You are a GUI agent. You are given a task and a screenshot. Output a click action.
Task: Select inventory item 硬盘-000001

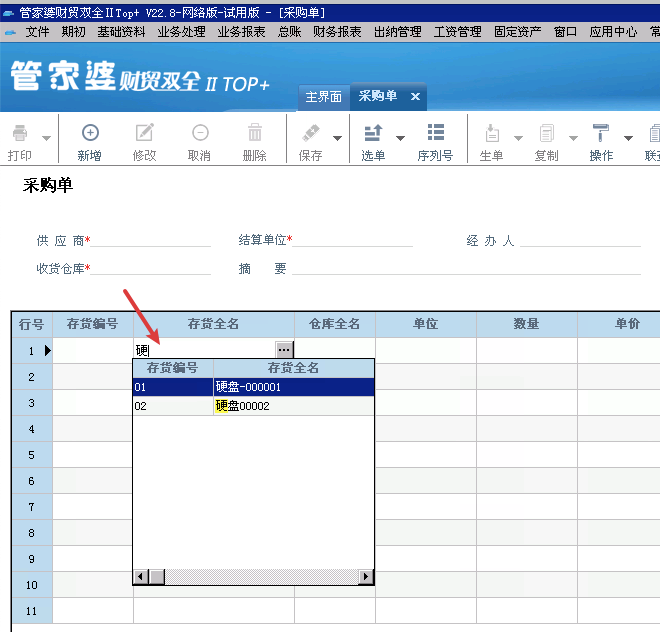coord(293,387)
